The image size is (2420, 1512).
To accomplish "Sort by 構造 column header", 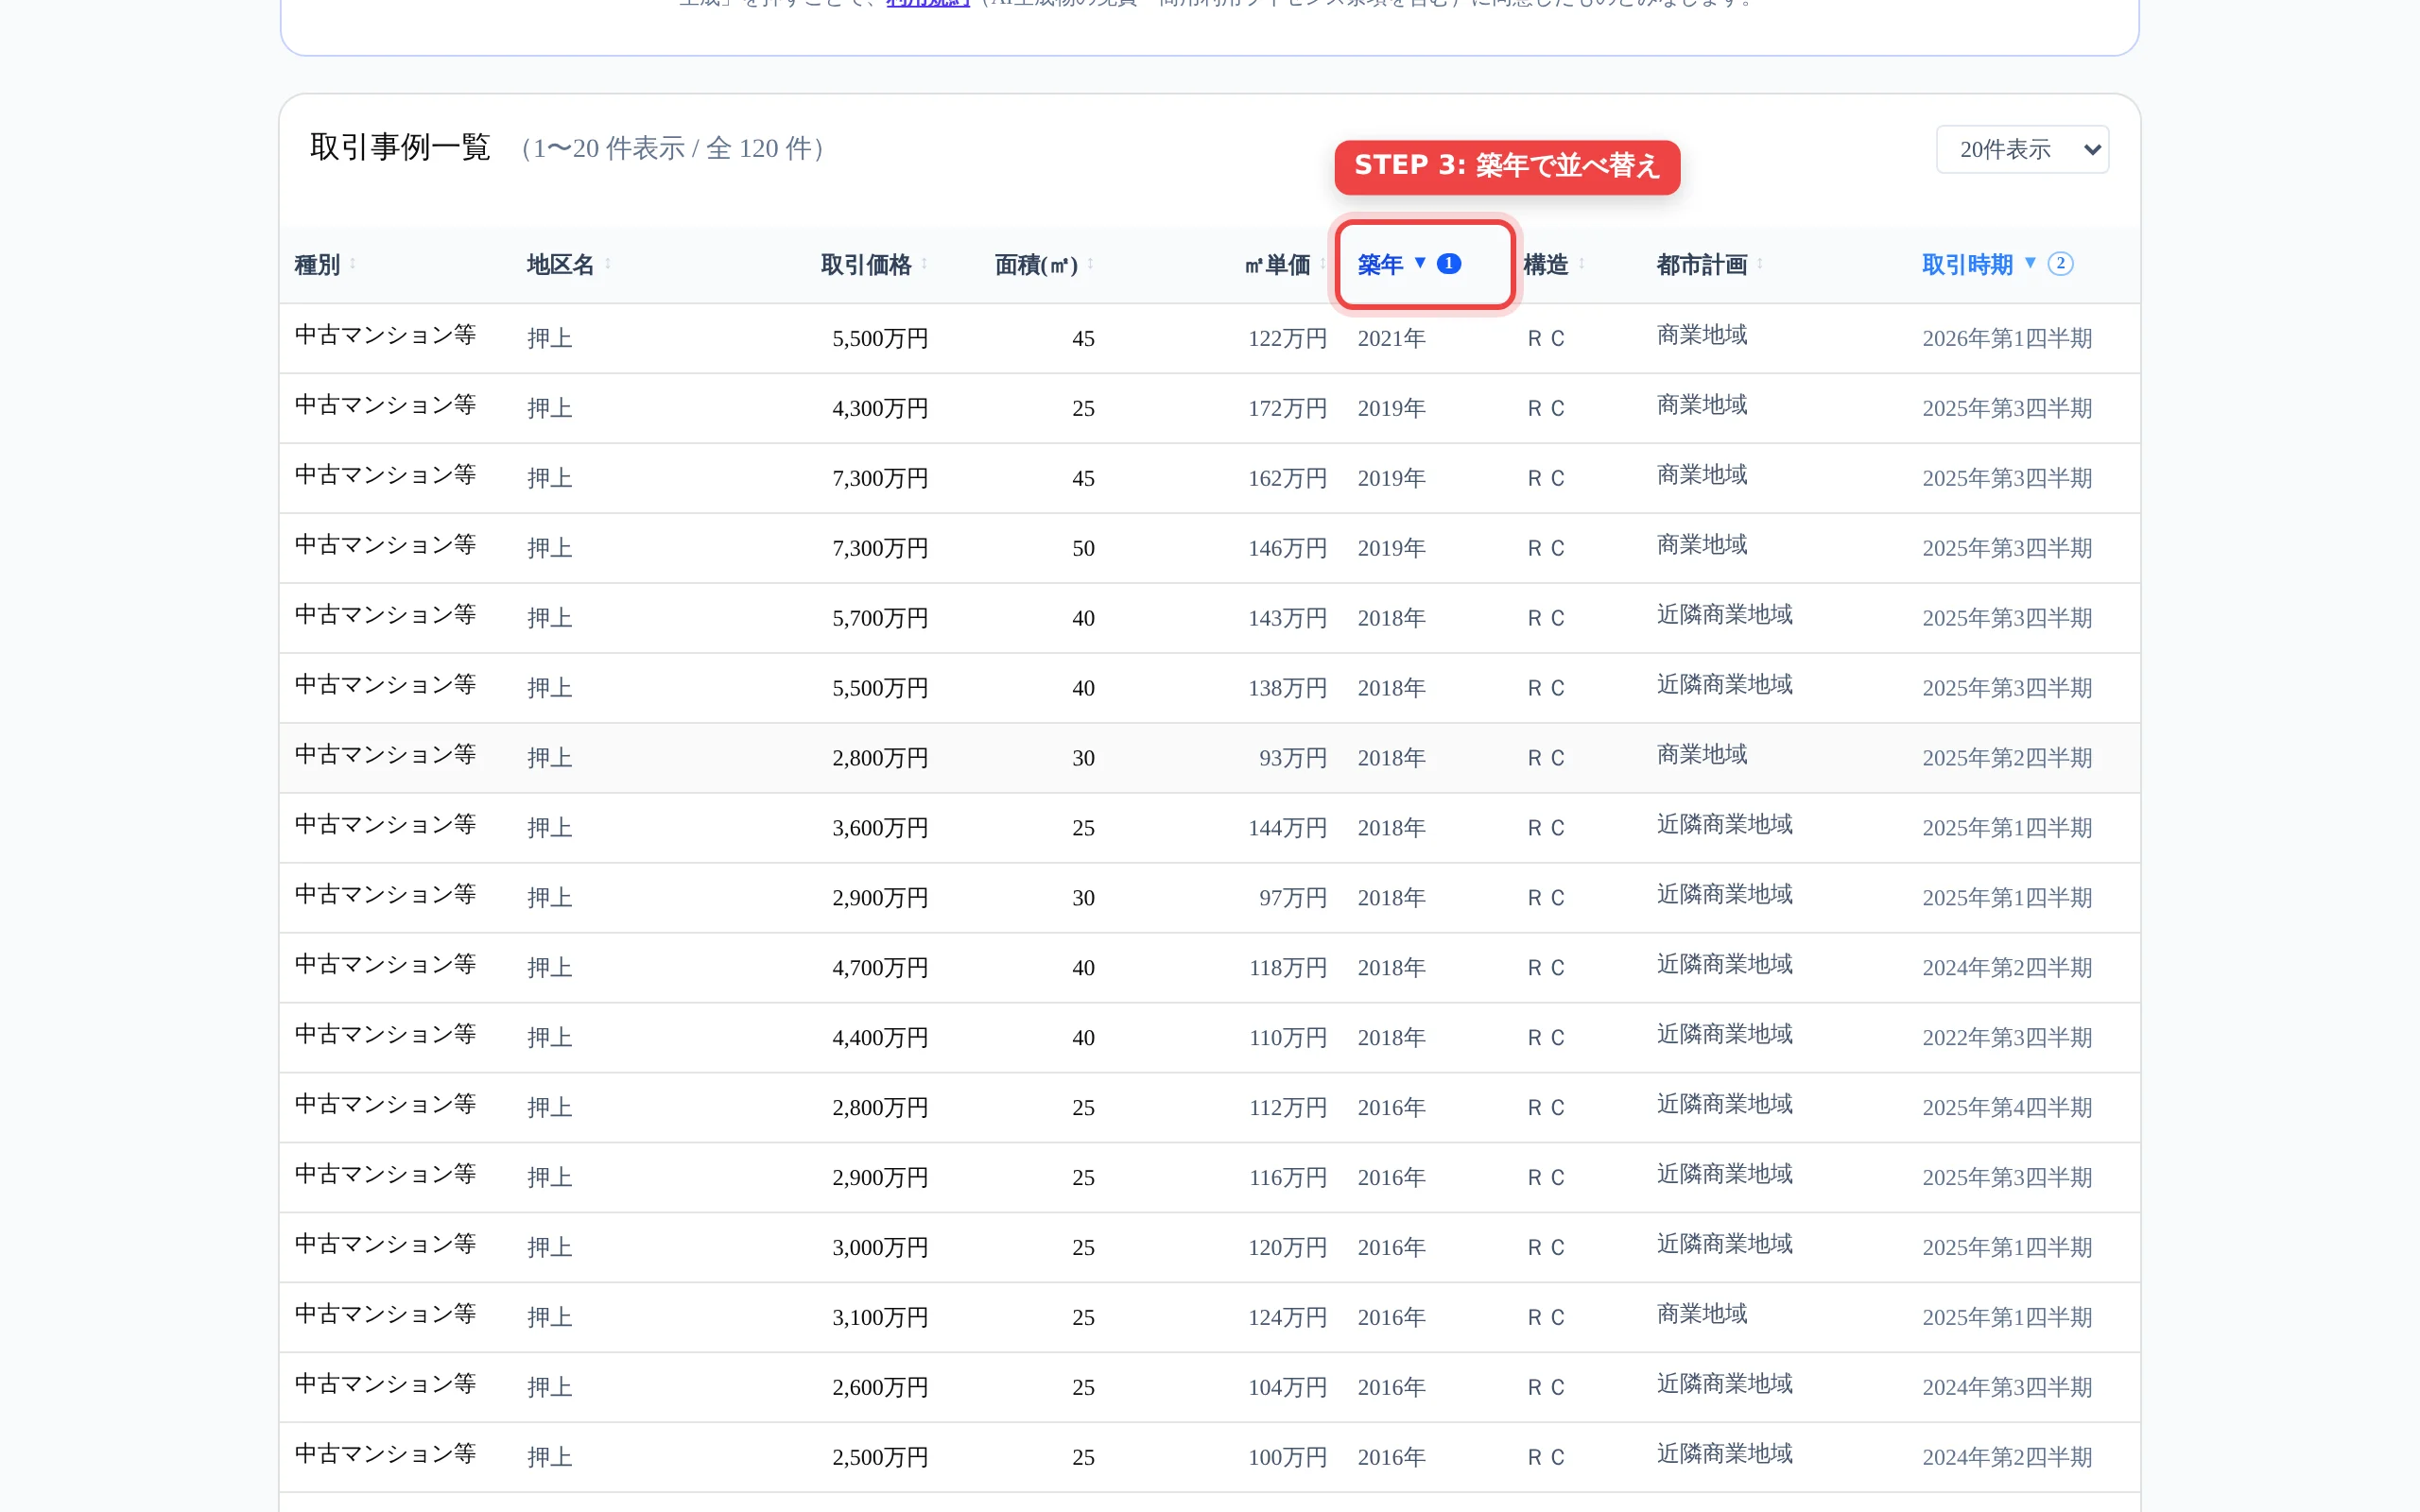I will click(x=1554, y=265).
